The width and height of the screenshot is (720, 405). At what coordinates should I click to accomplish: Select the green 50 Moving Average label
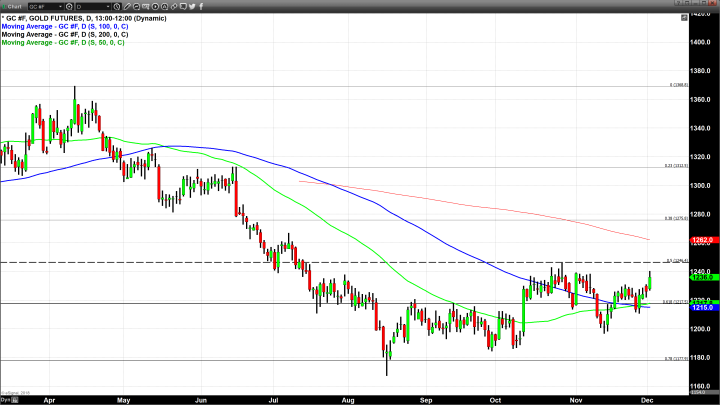pyautogui.click(x=62, y=43)
